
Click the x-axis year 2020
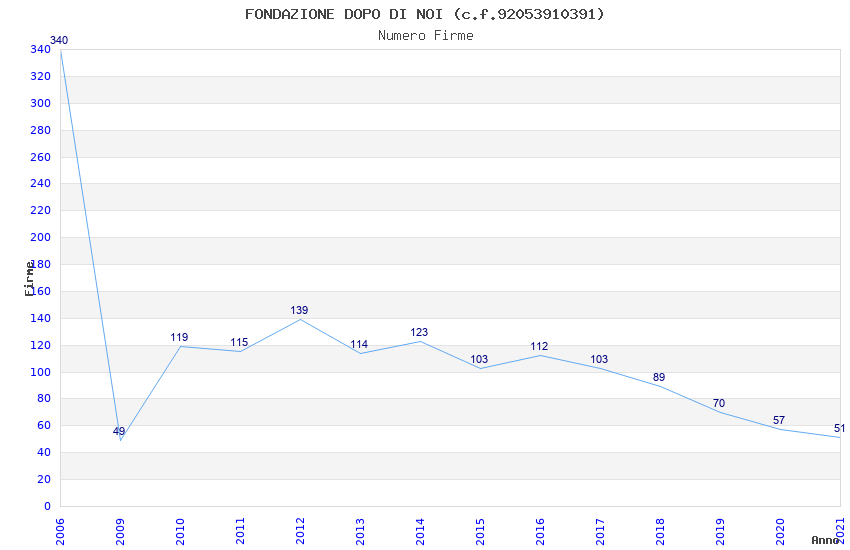pos(780,531)
